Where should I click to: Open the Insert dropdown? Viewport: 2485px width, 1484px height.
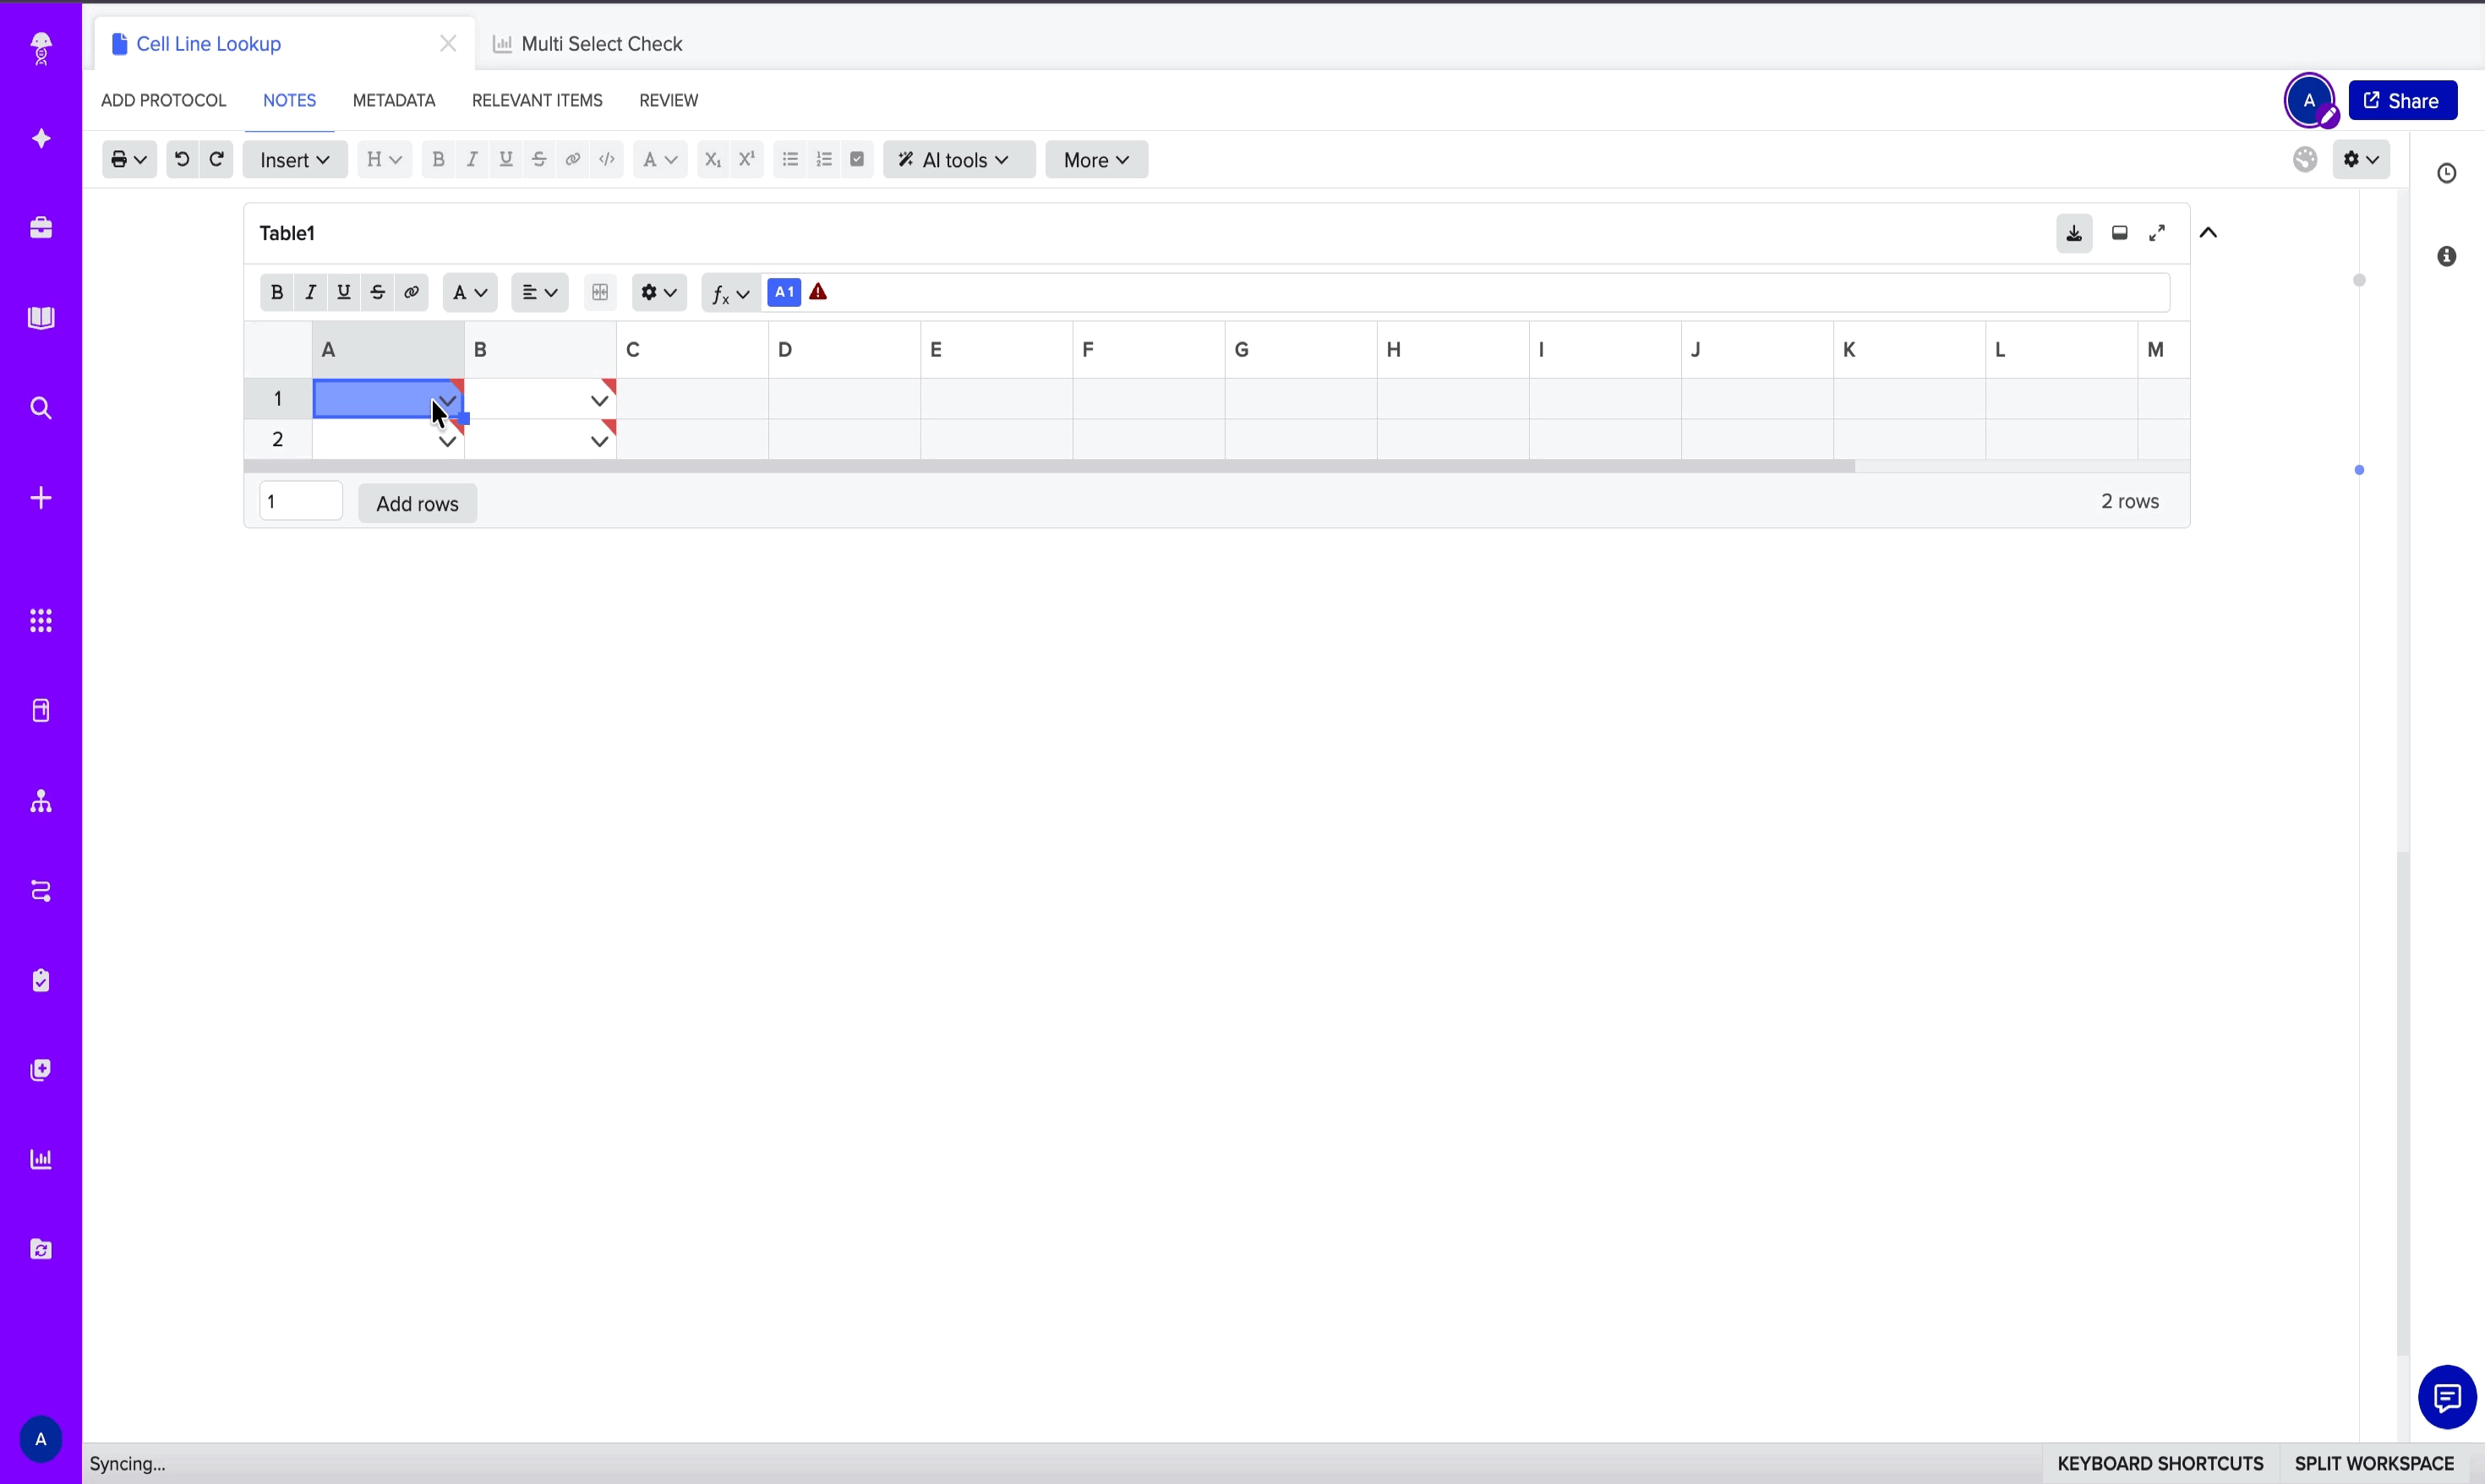pyautogui.click(x=293, y=159)
